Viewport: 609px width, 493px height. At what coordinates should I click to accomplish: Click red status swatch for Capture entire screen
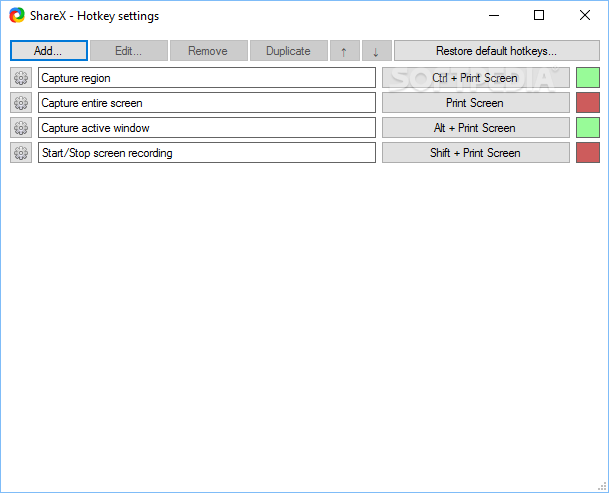pyautogui.click(x=588, y=103)
